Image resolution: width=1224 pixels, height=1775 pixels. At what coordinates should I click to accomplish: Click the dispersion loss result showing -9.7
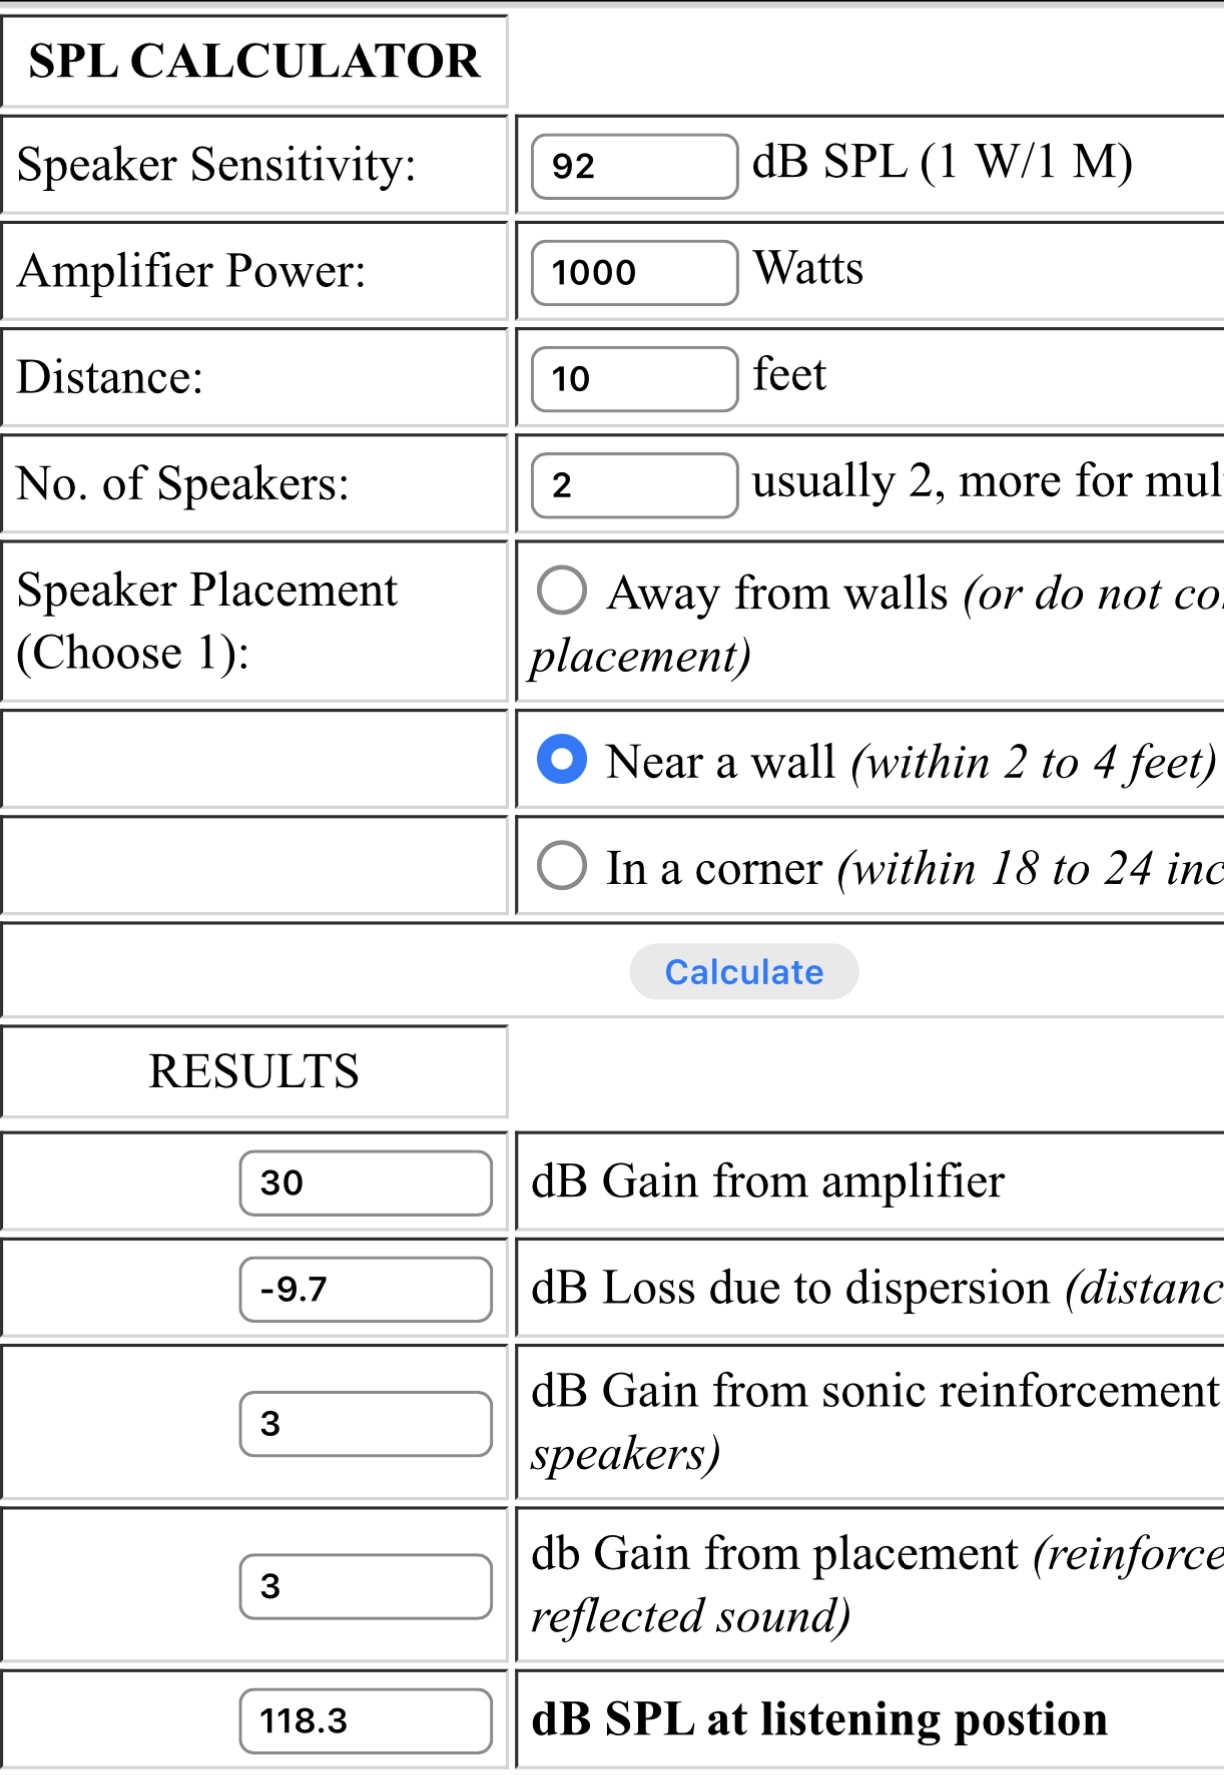[x=365, y=1289]
